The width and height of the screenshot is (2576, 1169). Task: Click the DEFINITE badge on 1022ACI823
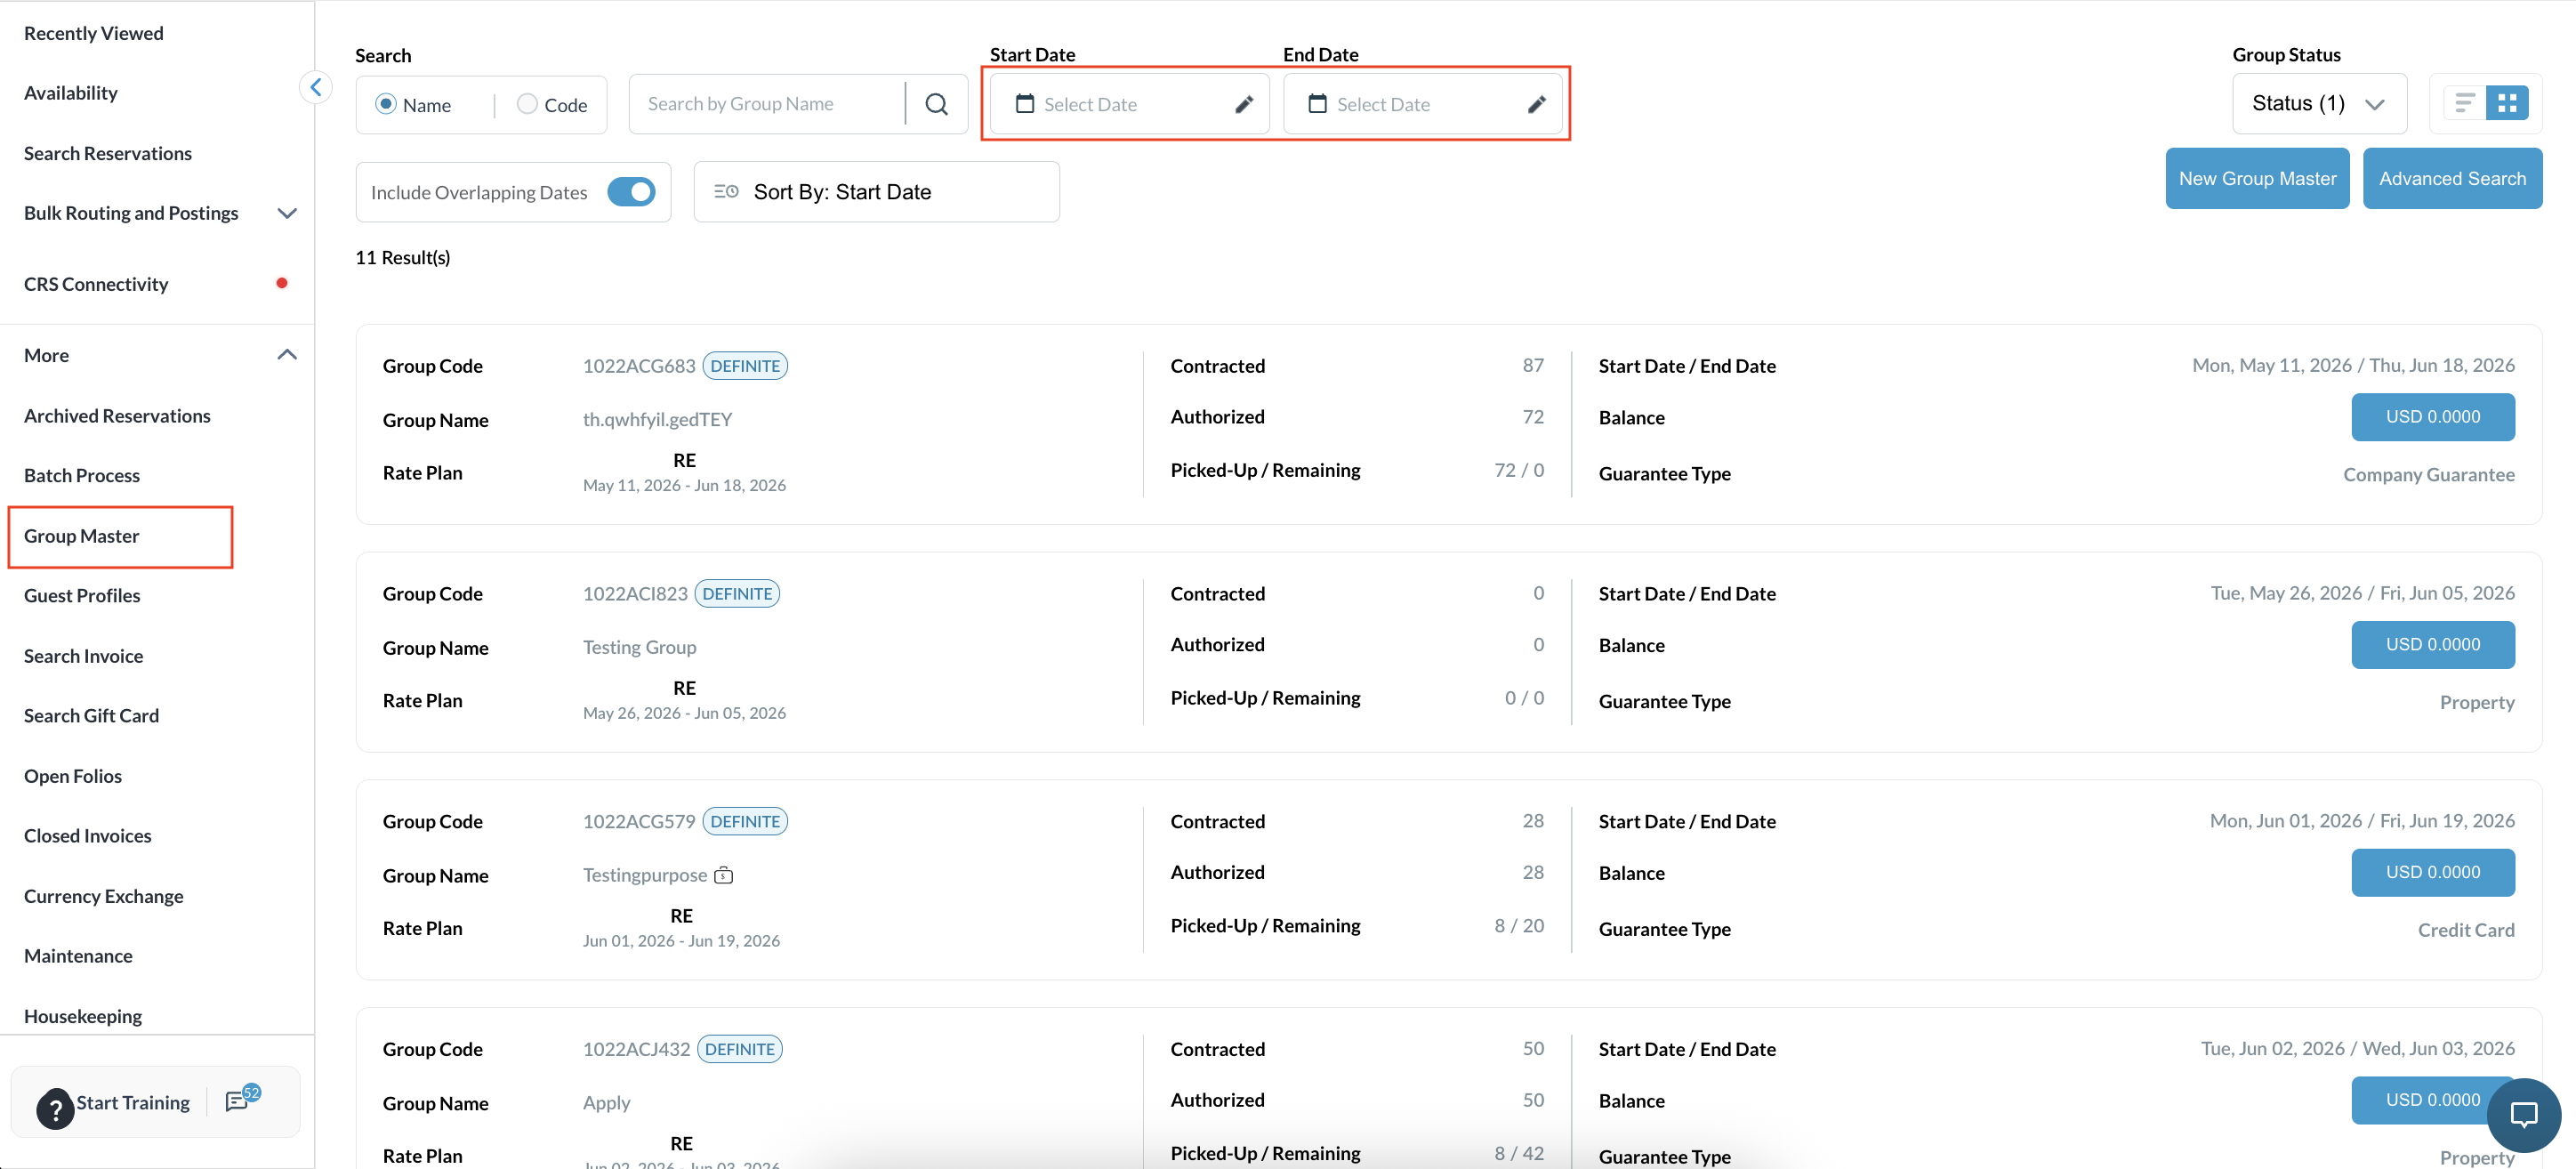coord(737,594)
